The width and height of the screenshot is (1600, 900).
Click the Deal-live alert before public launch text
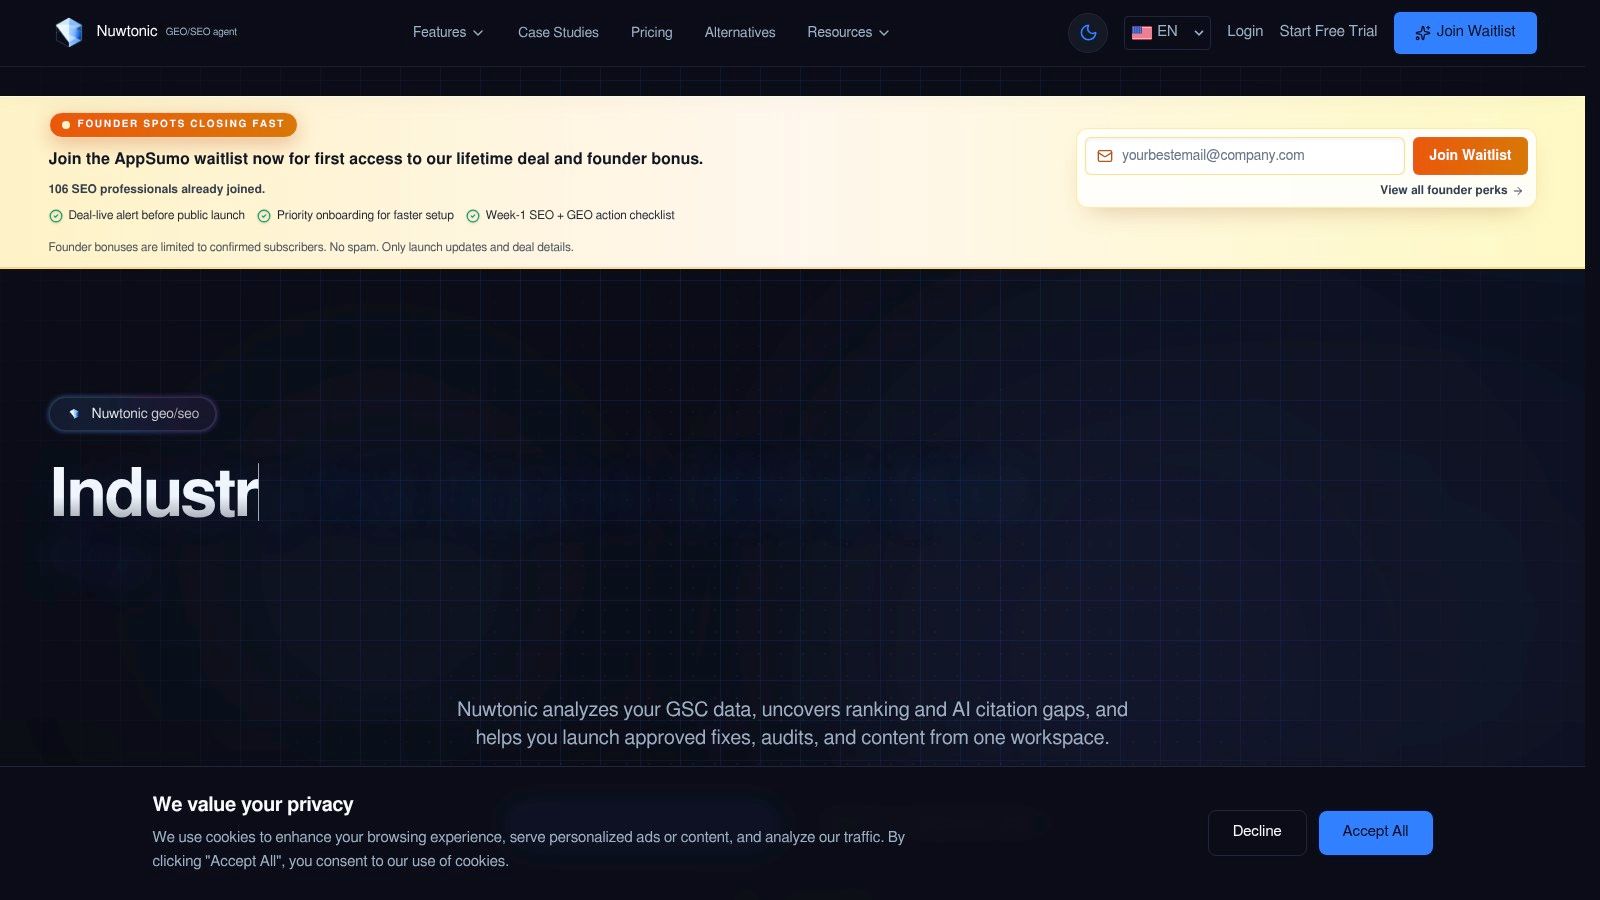(157, 215)
